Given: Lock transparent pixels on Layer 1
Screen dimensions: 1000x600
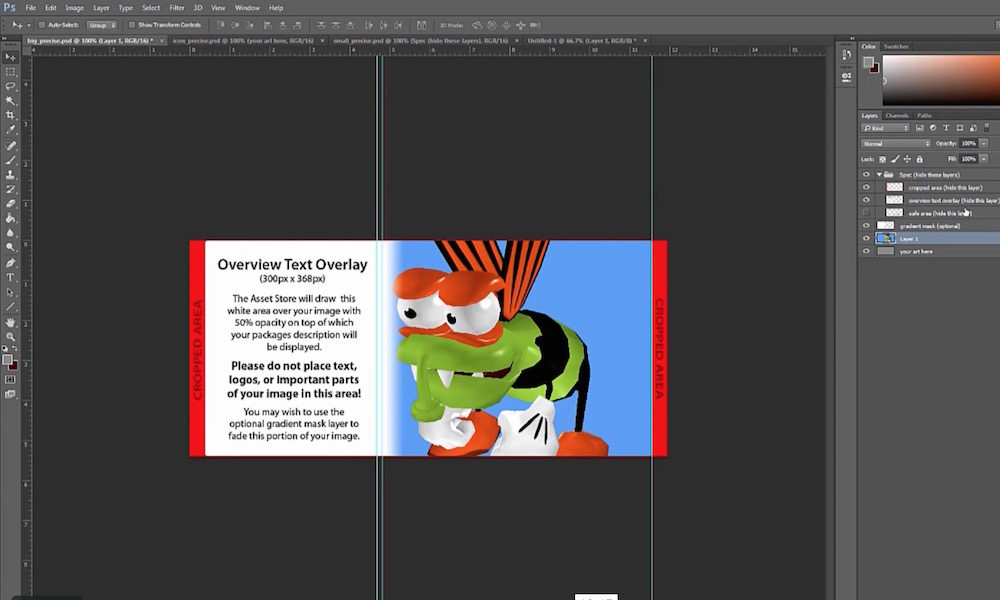Looking at the screenshot, I should (880, 158).
